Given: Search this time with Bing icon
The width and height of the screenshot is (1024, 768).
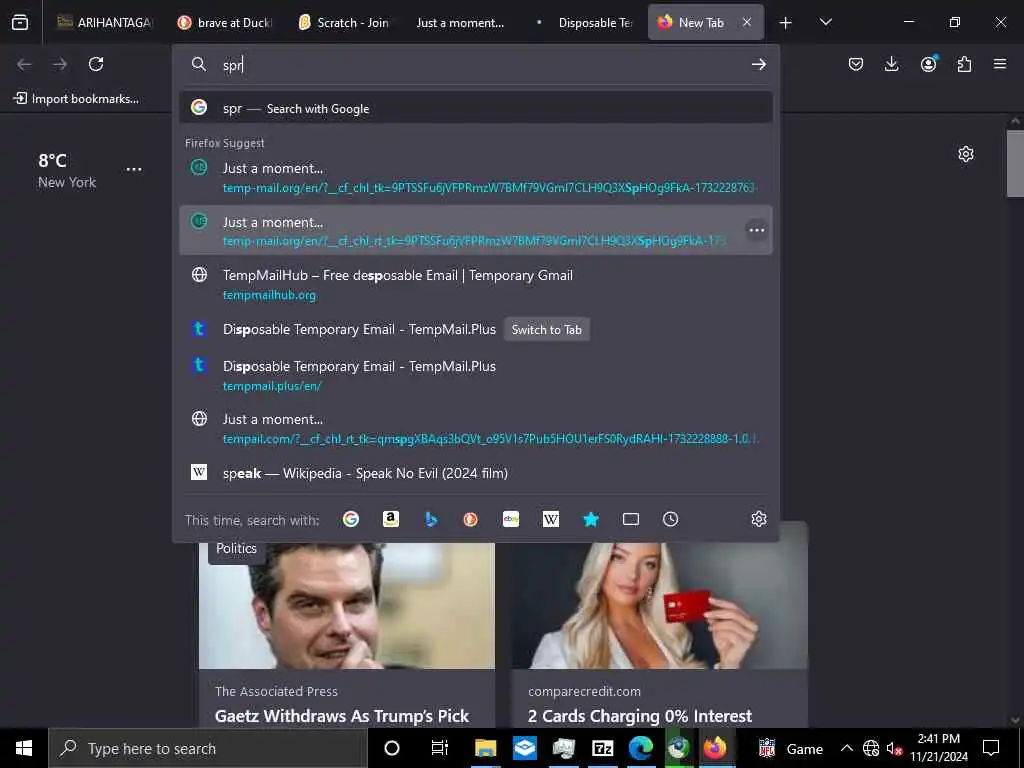Looking at the screenshot, I should [x=431, y=519].
